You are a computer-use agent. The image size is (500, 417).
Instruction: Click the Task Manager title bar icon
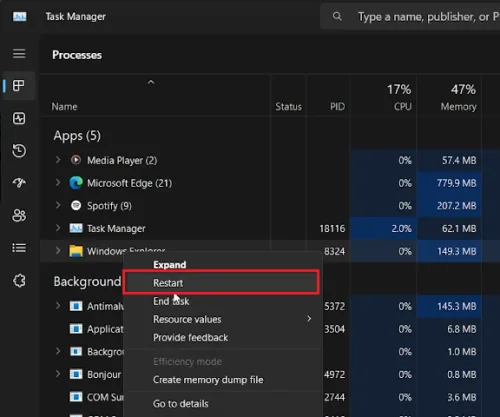pyautogui.click(x=20, y=16)
